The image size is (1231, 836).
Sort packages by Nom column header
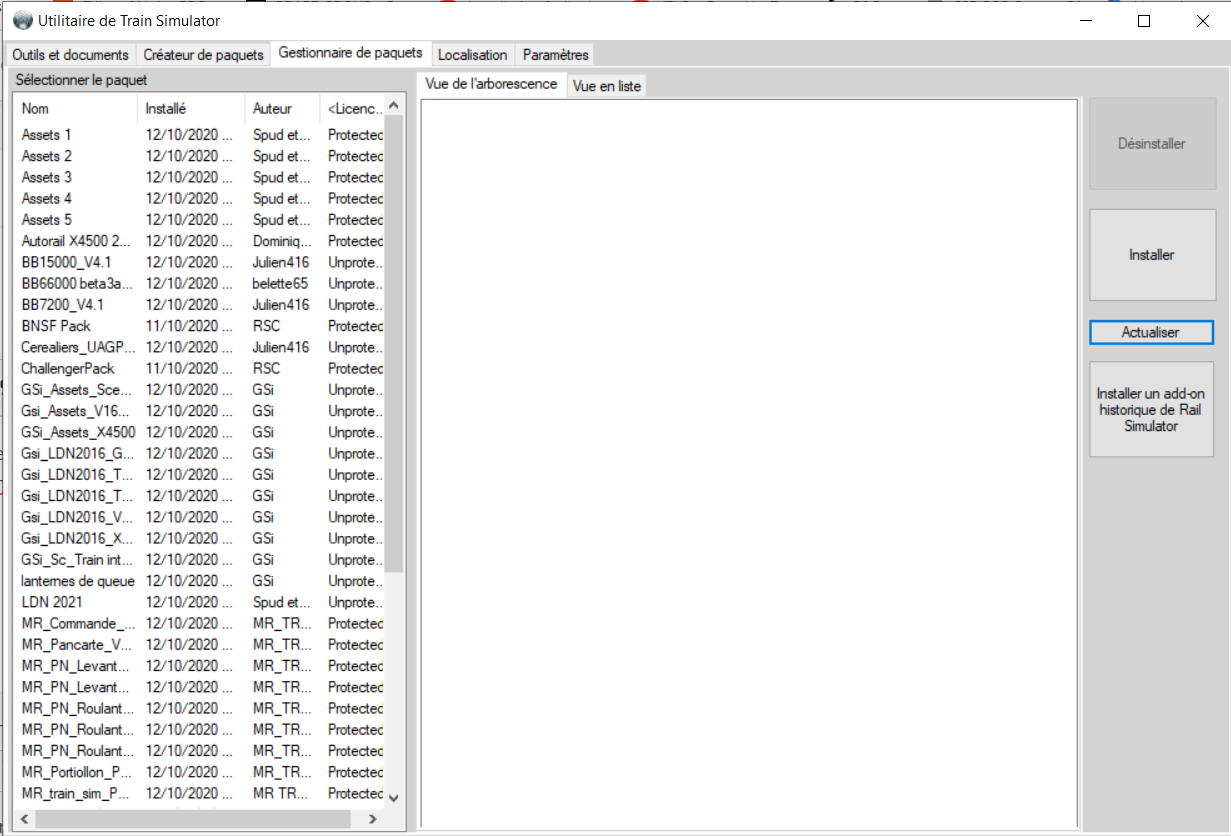coord(75,109)
